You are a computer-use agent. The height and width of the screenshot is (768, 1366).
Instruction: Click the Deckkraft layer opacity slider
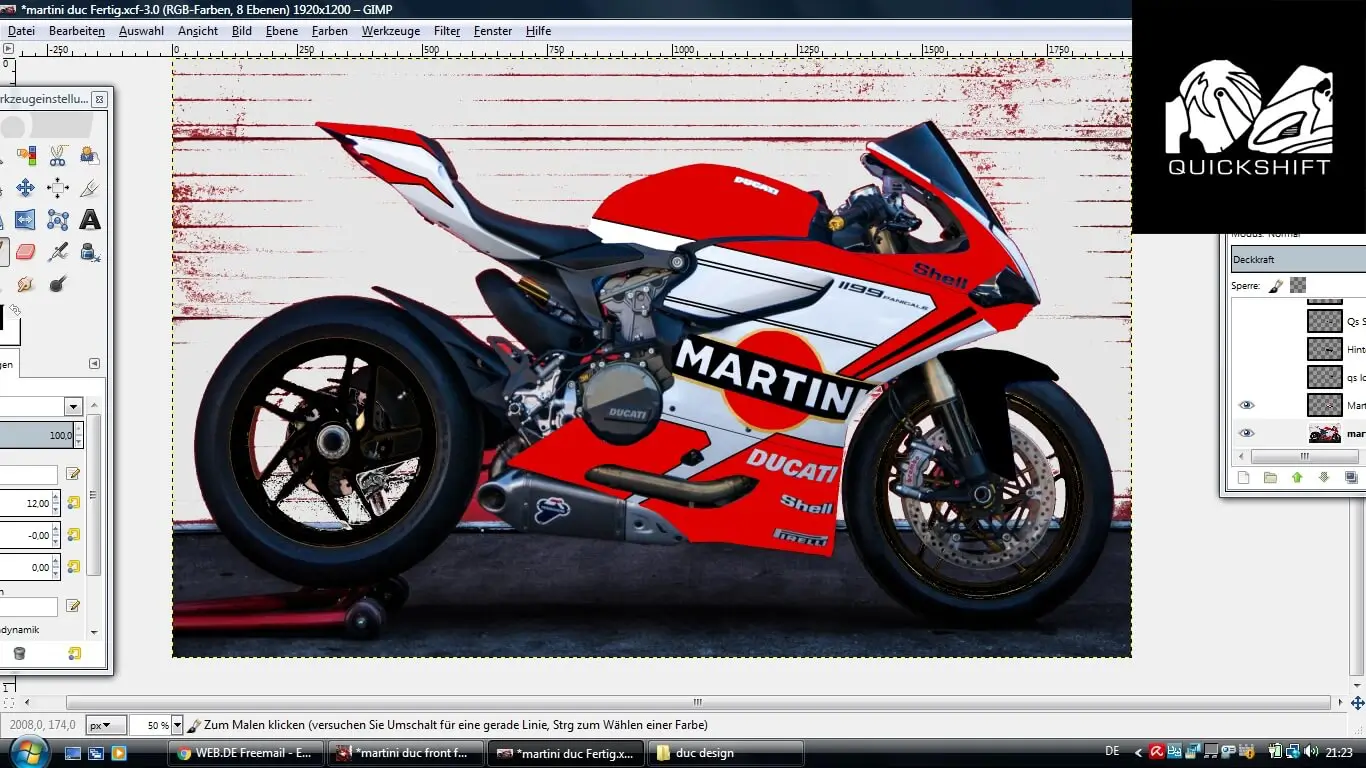[x=1298, y=259]
